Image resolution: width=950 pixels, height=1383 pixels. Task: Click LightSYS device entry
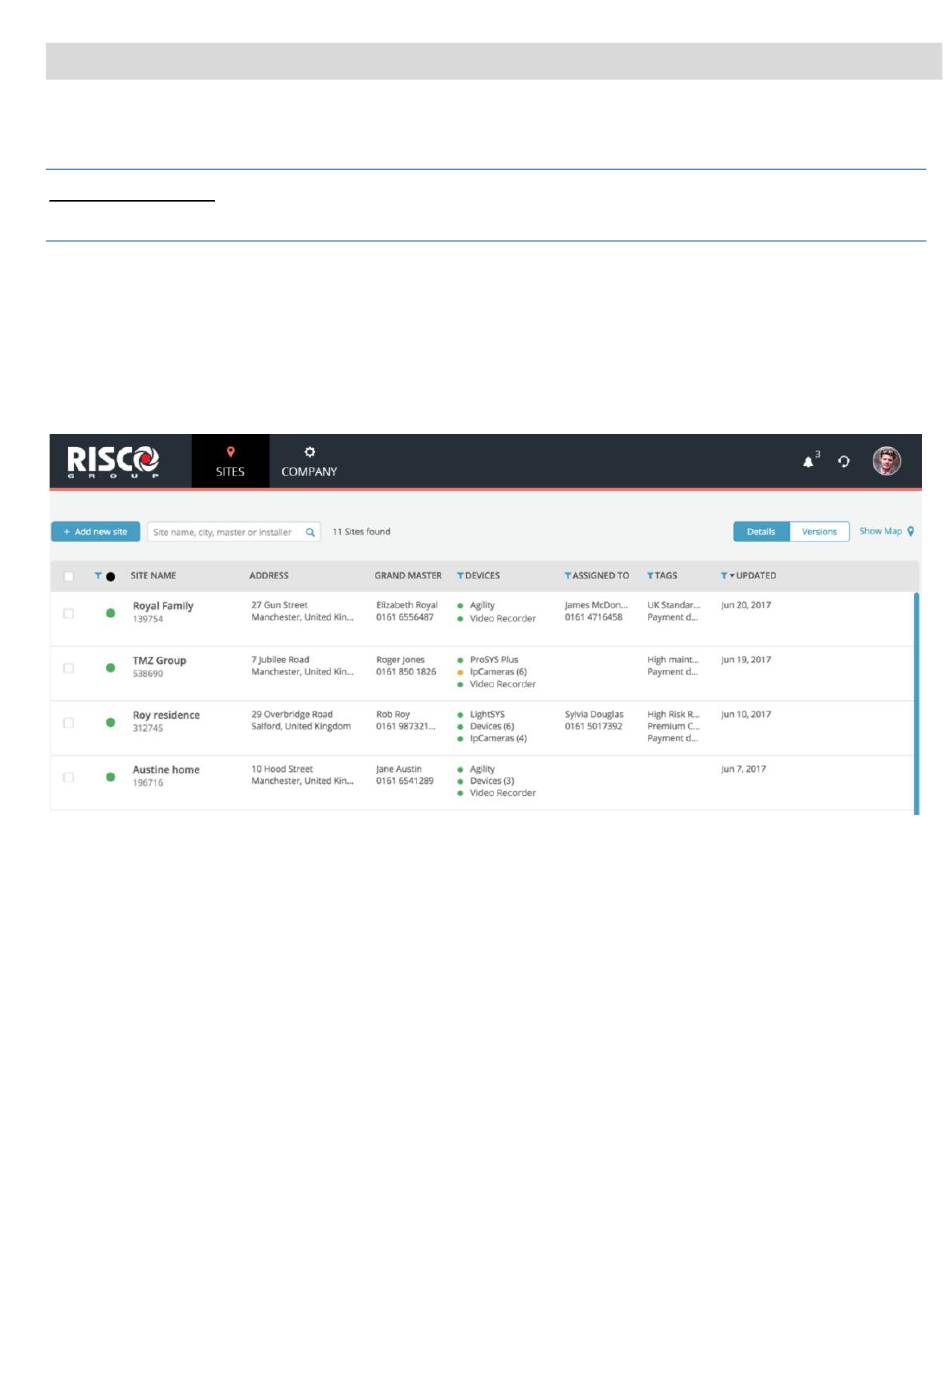coord(487,714)
